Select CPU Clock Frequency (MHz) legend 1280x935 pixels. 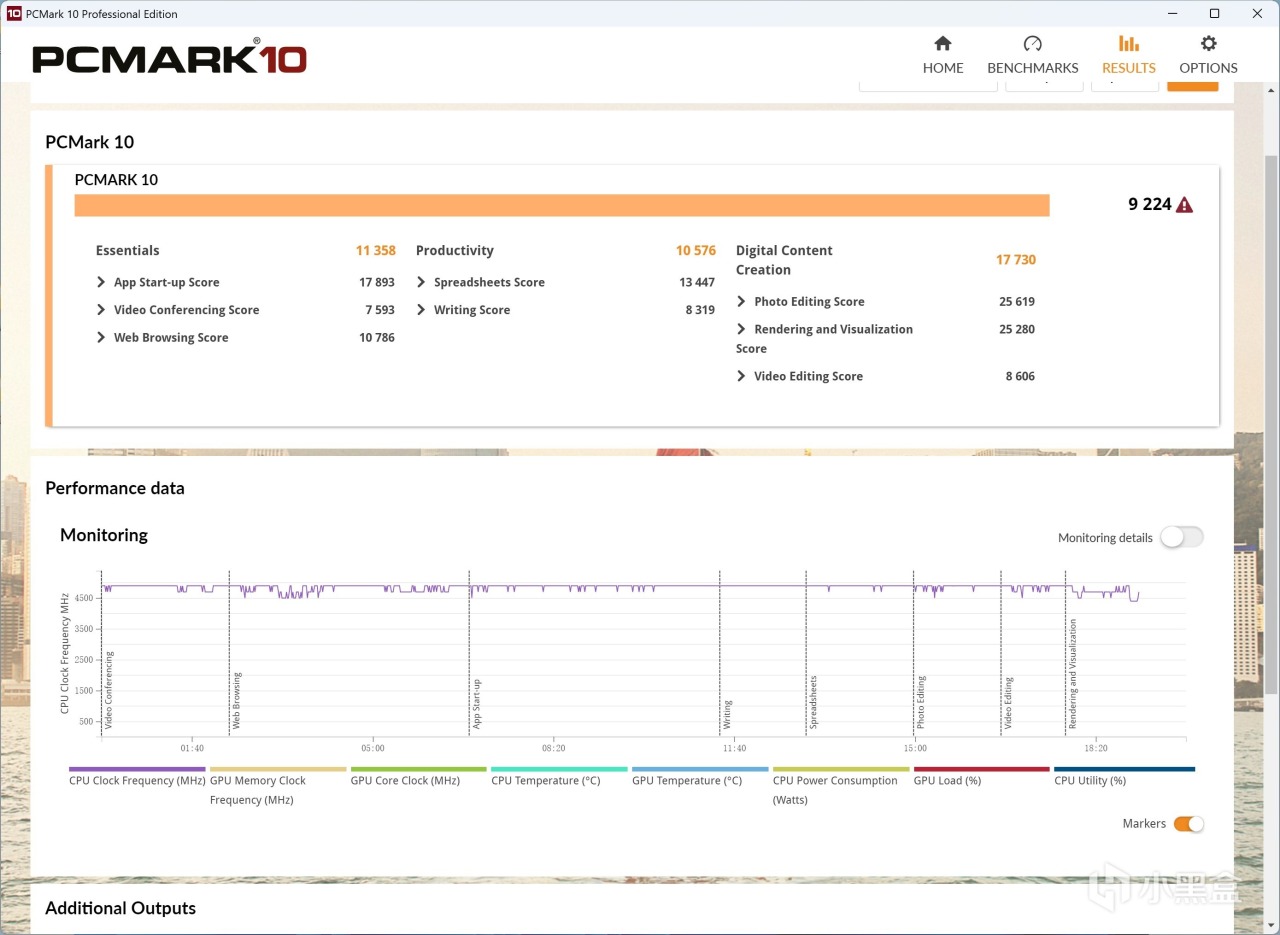(x=137, y=780)
